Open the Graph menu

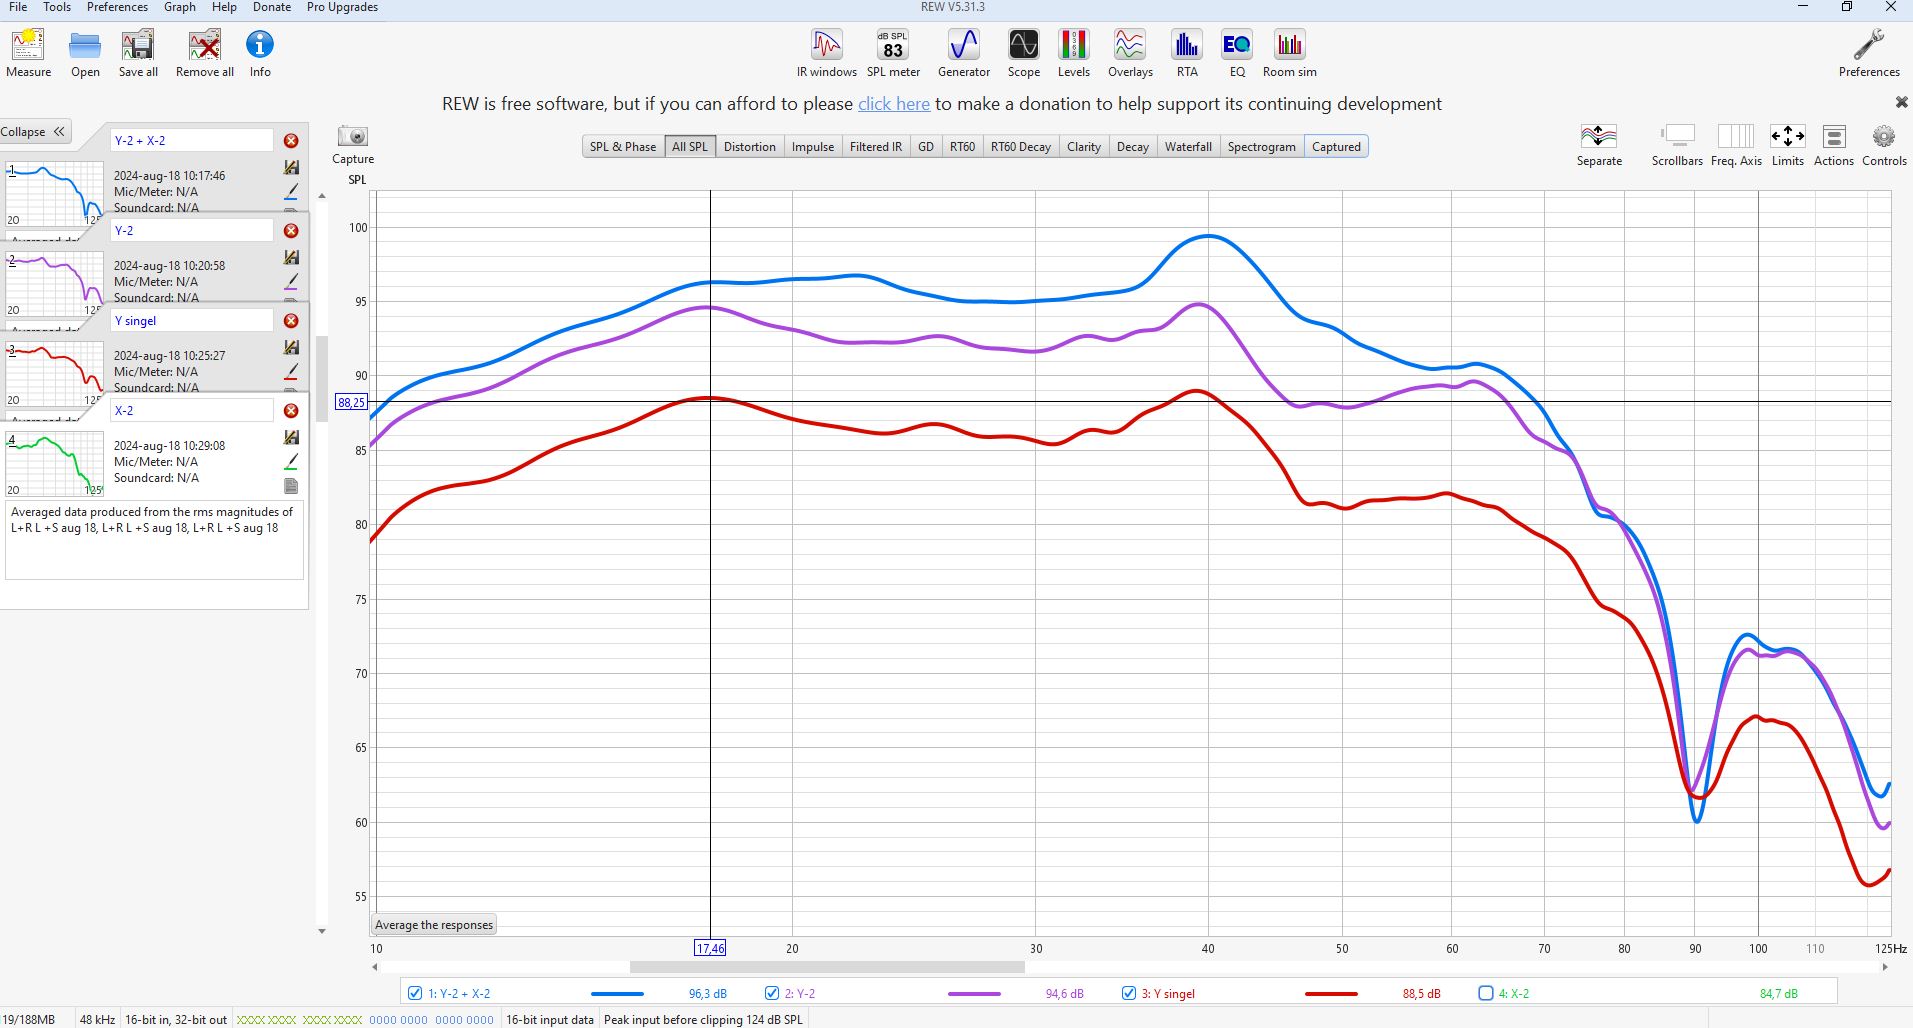click(x=180, y=7)
